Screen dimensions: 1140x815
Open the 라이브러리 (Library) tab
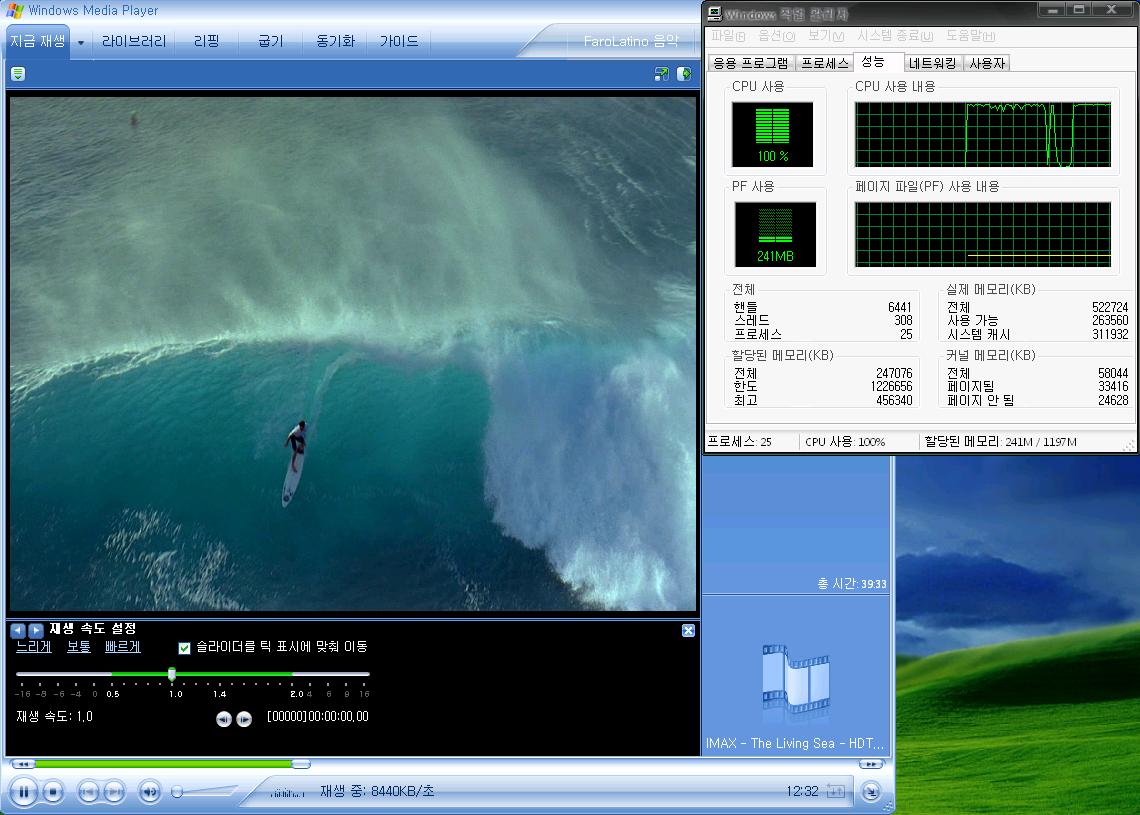(134, 41)
